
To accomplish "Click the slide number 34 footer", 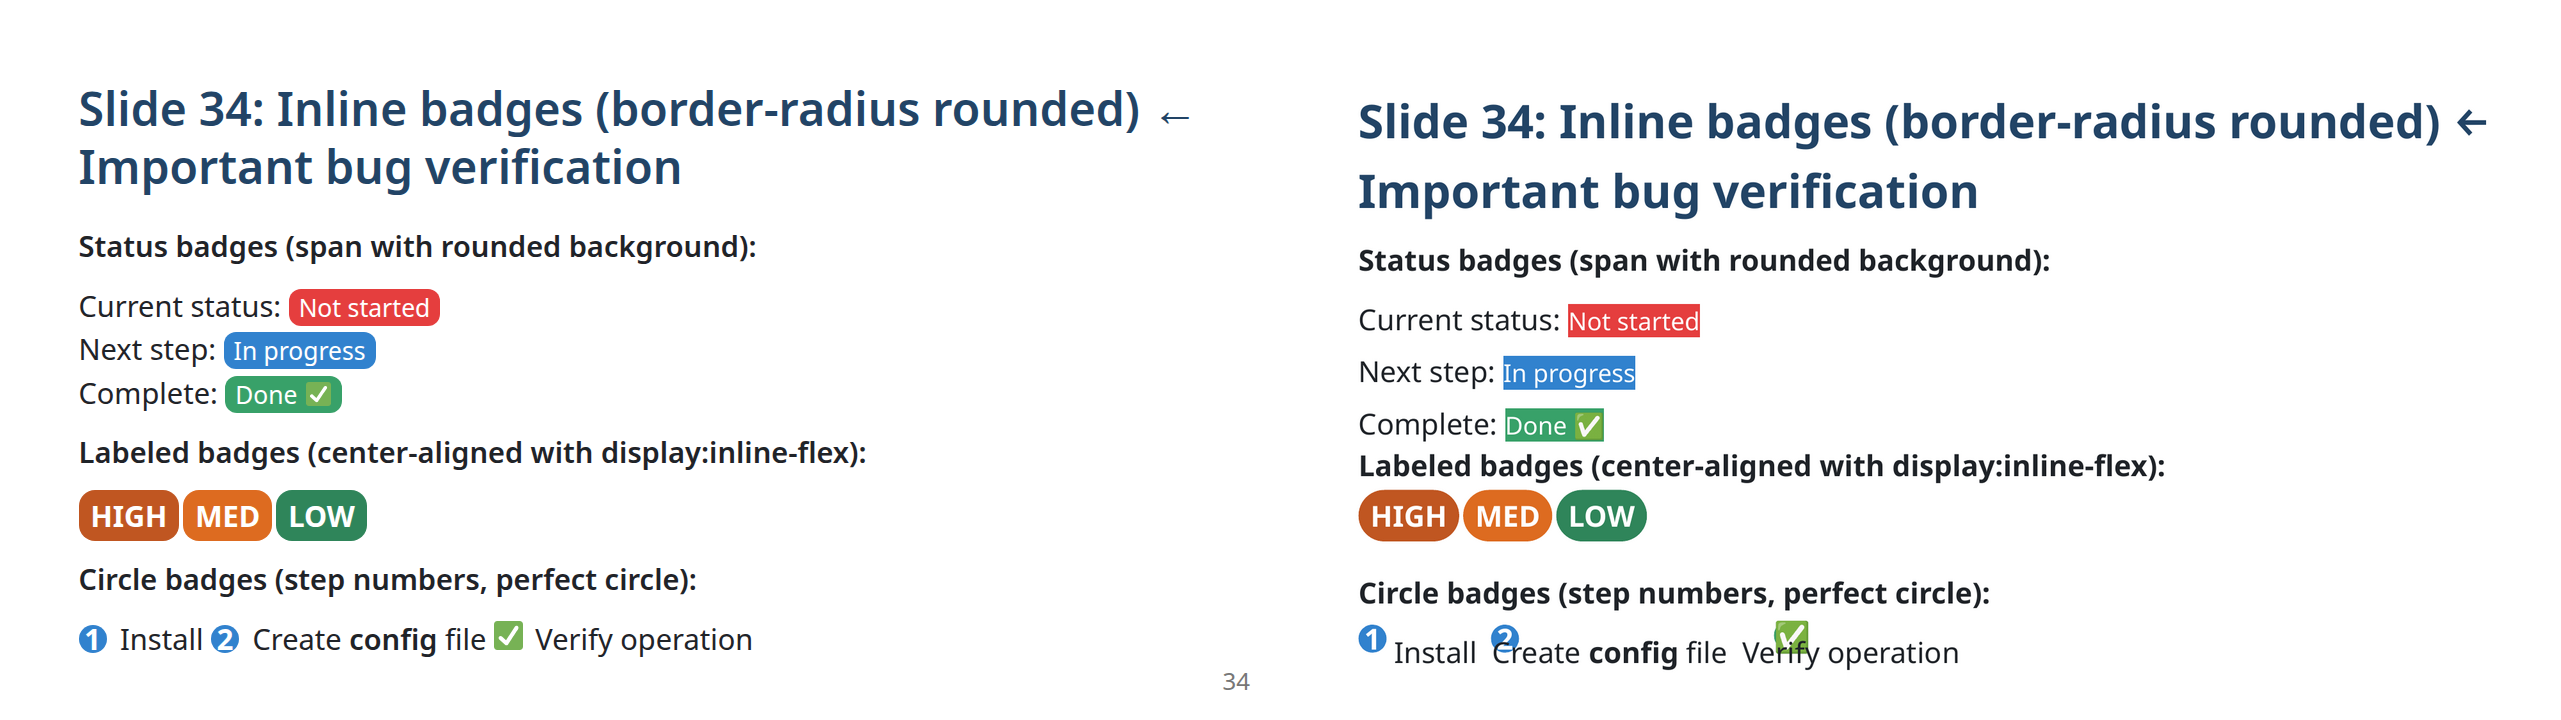I will point(1236,682).
